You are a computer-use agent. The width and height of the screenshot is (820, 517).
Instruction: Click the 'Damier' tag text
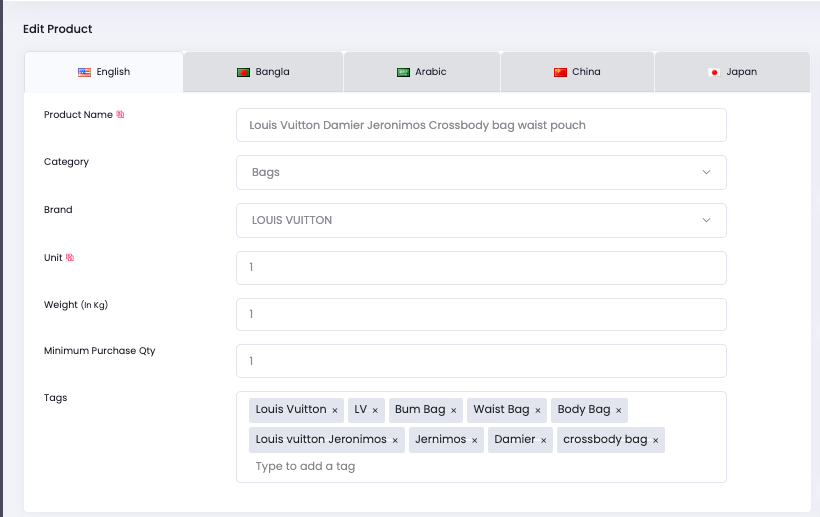[x=515, y=439]
